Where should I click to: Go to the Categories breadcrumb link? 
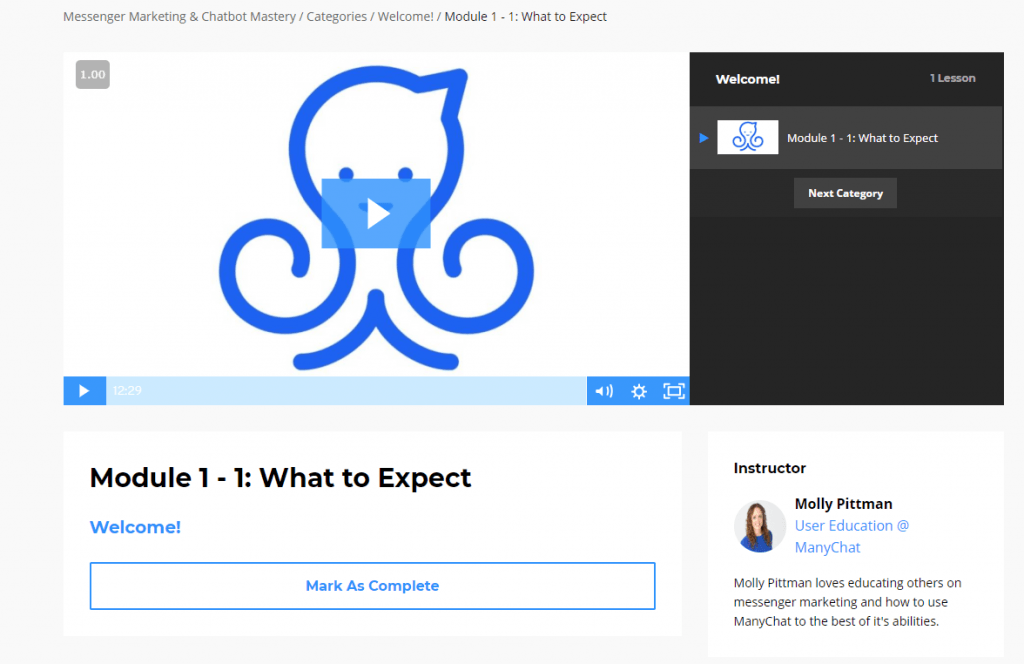[336, 17]
